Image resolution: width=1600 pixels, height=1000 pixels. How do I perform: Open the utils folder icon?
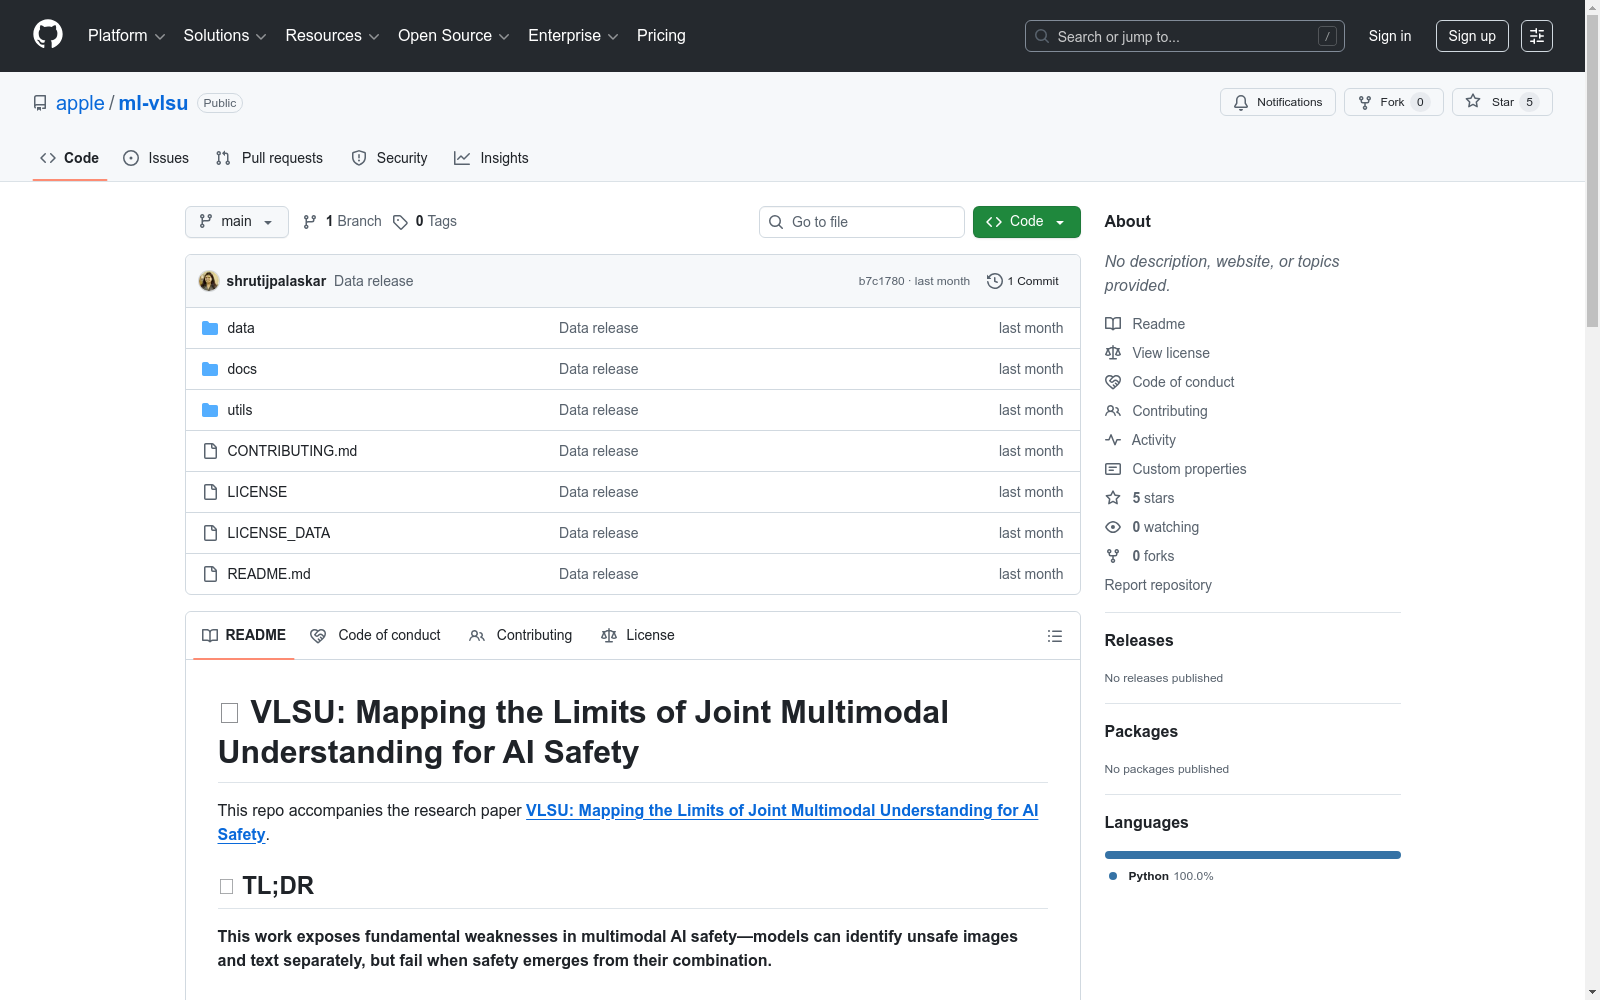click(210, 410)
